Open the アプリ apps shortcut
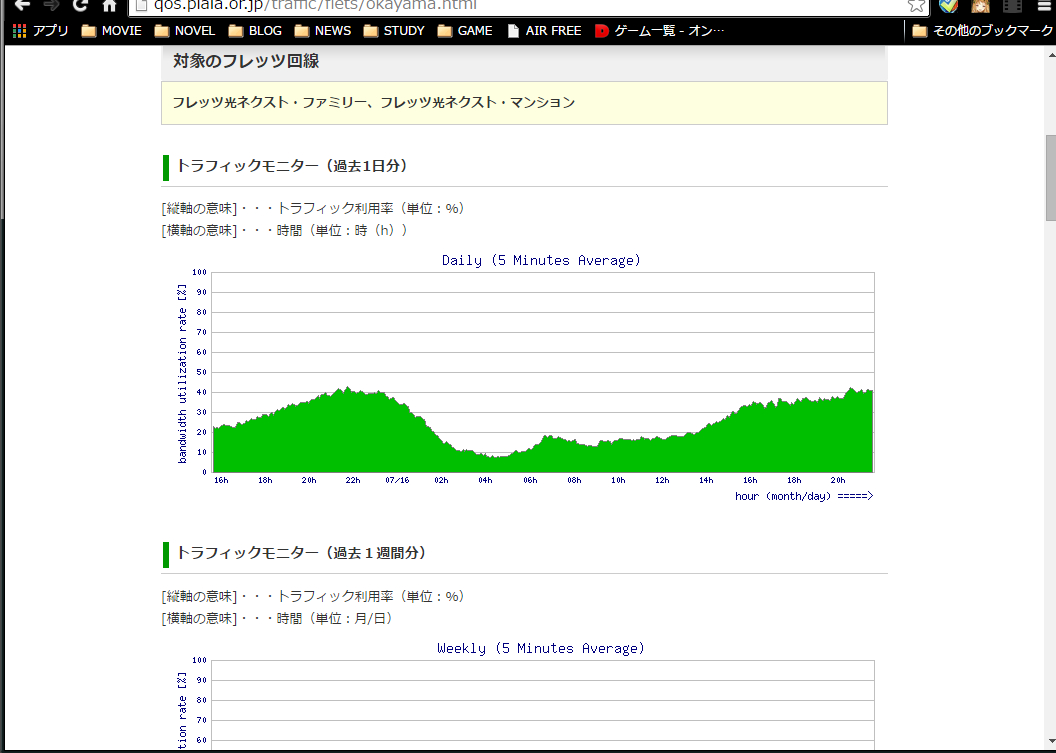The height and width of the screenshot is (753, 1056). pyautogui.click(x=41, y=31)
